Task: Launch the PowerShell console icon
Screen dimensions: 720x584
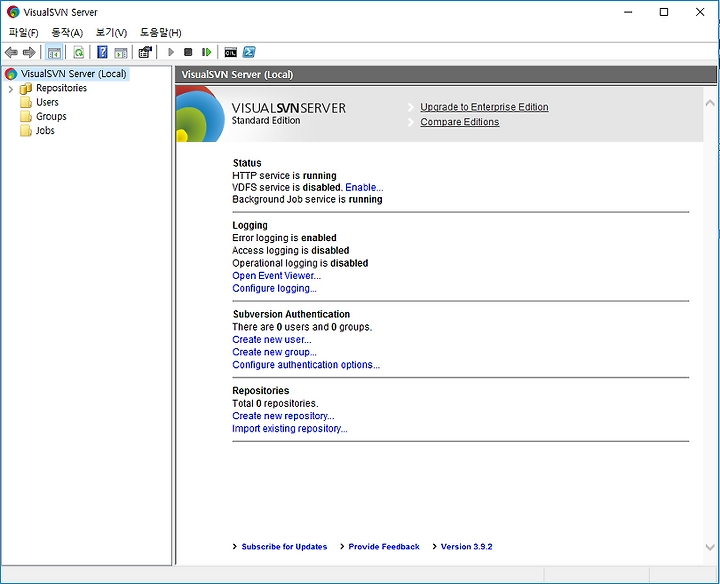Action: tap(249, 52)
